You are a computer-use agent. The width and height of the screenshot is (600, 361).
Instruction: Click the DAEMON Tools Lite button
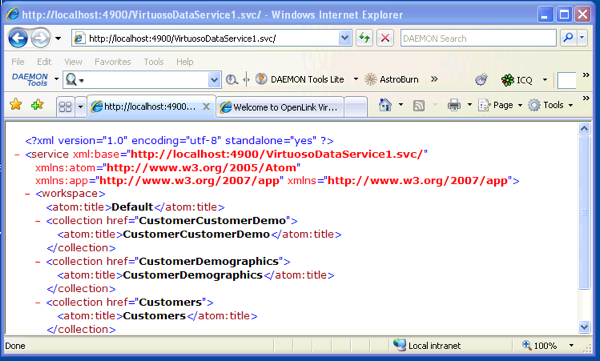300,80
